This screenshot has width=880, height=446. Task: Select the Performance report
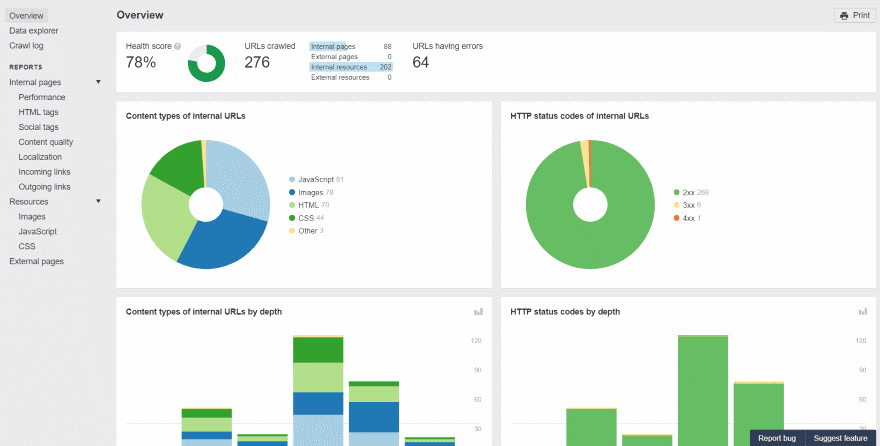[42, 97]
